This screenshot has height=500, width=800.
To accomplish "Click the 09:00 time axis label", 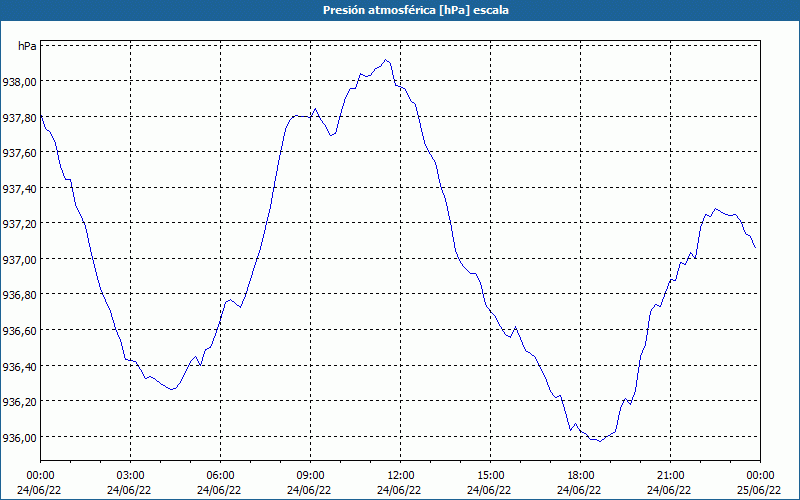I will tap(311, 476).
